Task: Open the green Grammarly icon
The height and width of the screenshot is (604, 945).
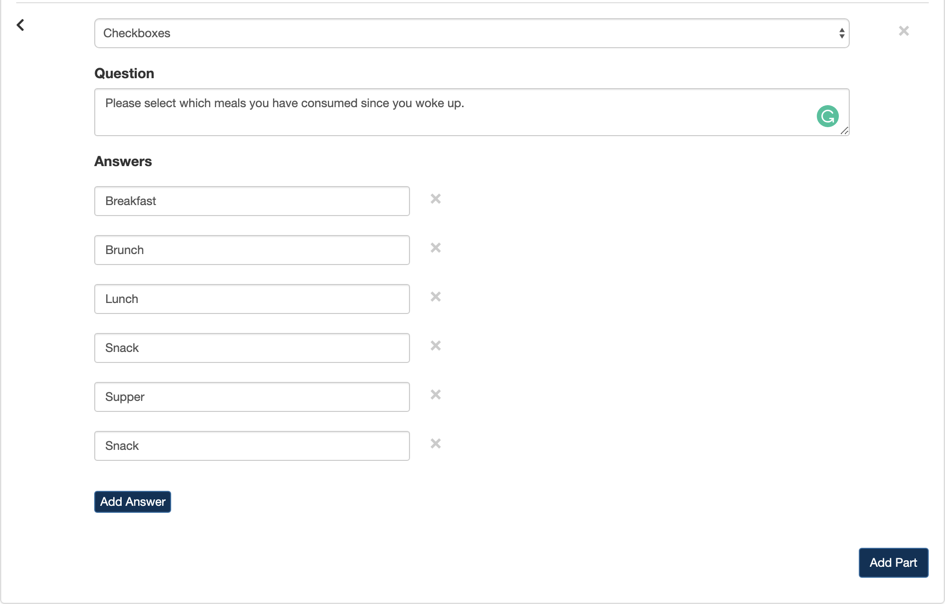Action: [x=827, y=116]
